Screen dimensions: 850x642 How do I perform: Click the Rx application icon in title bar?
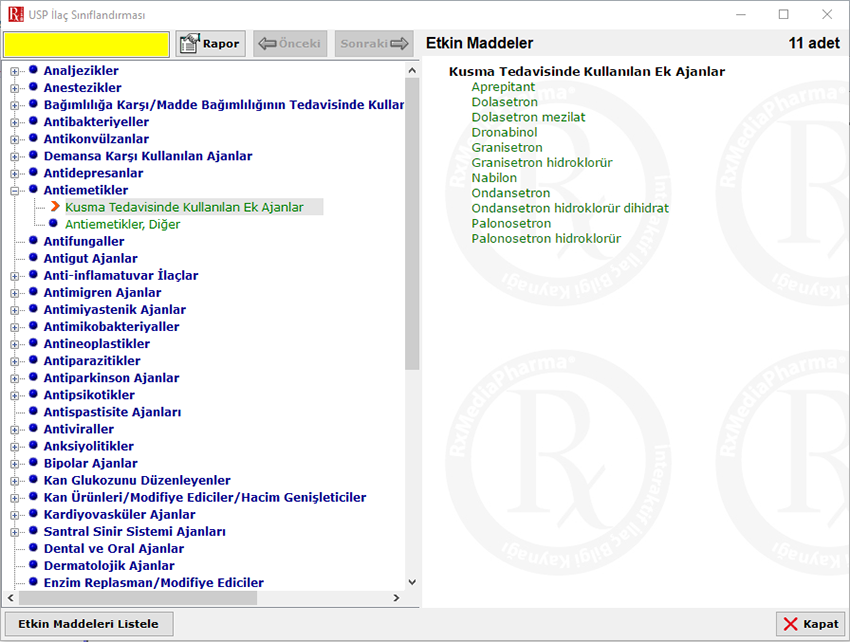point(16,14)
